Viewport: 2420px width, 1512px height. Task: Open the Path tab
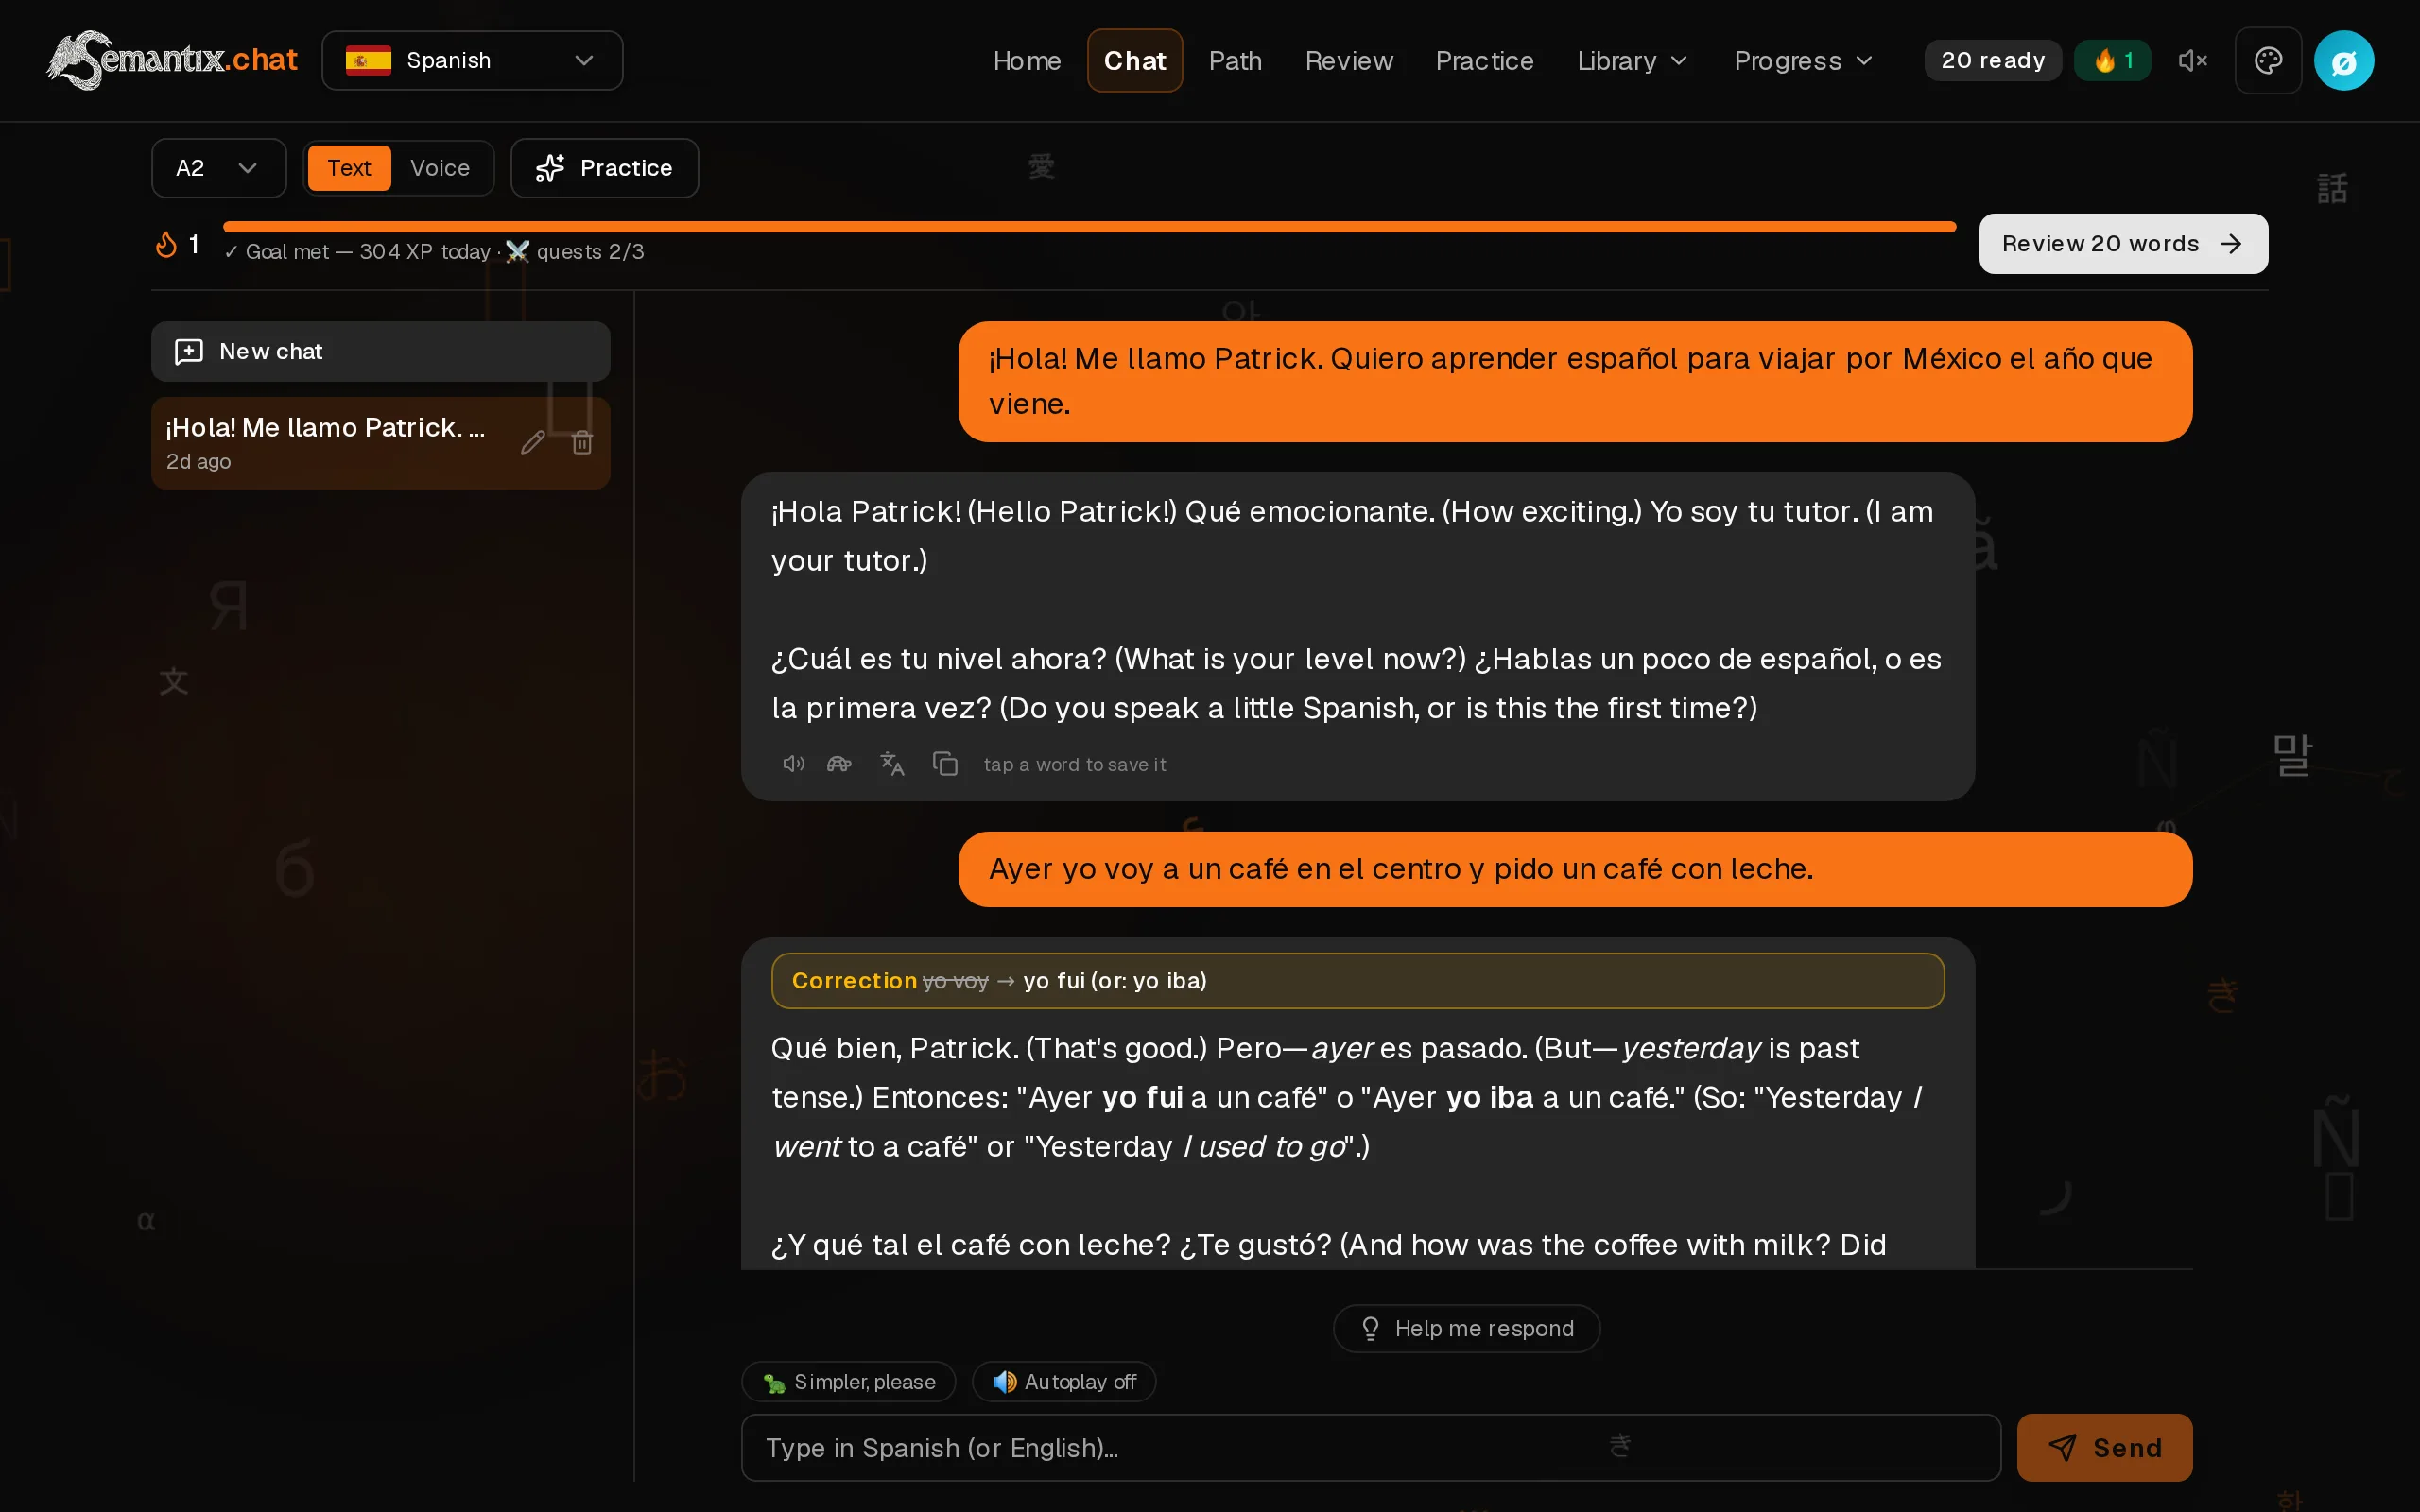point(1235,60)
